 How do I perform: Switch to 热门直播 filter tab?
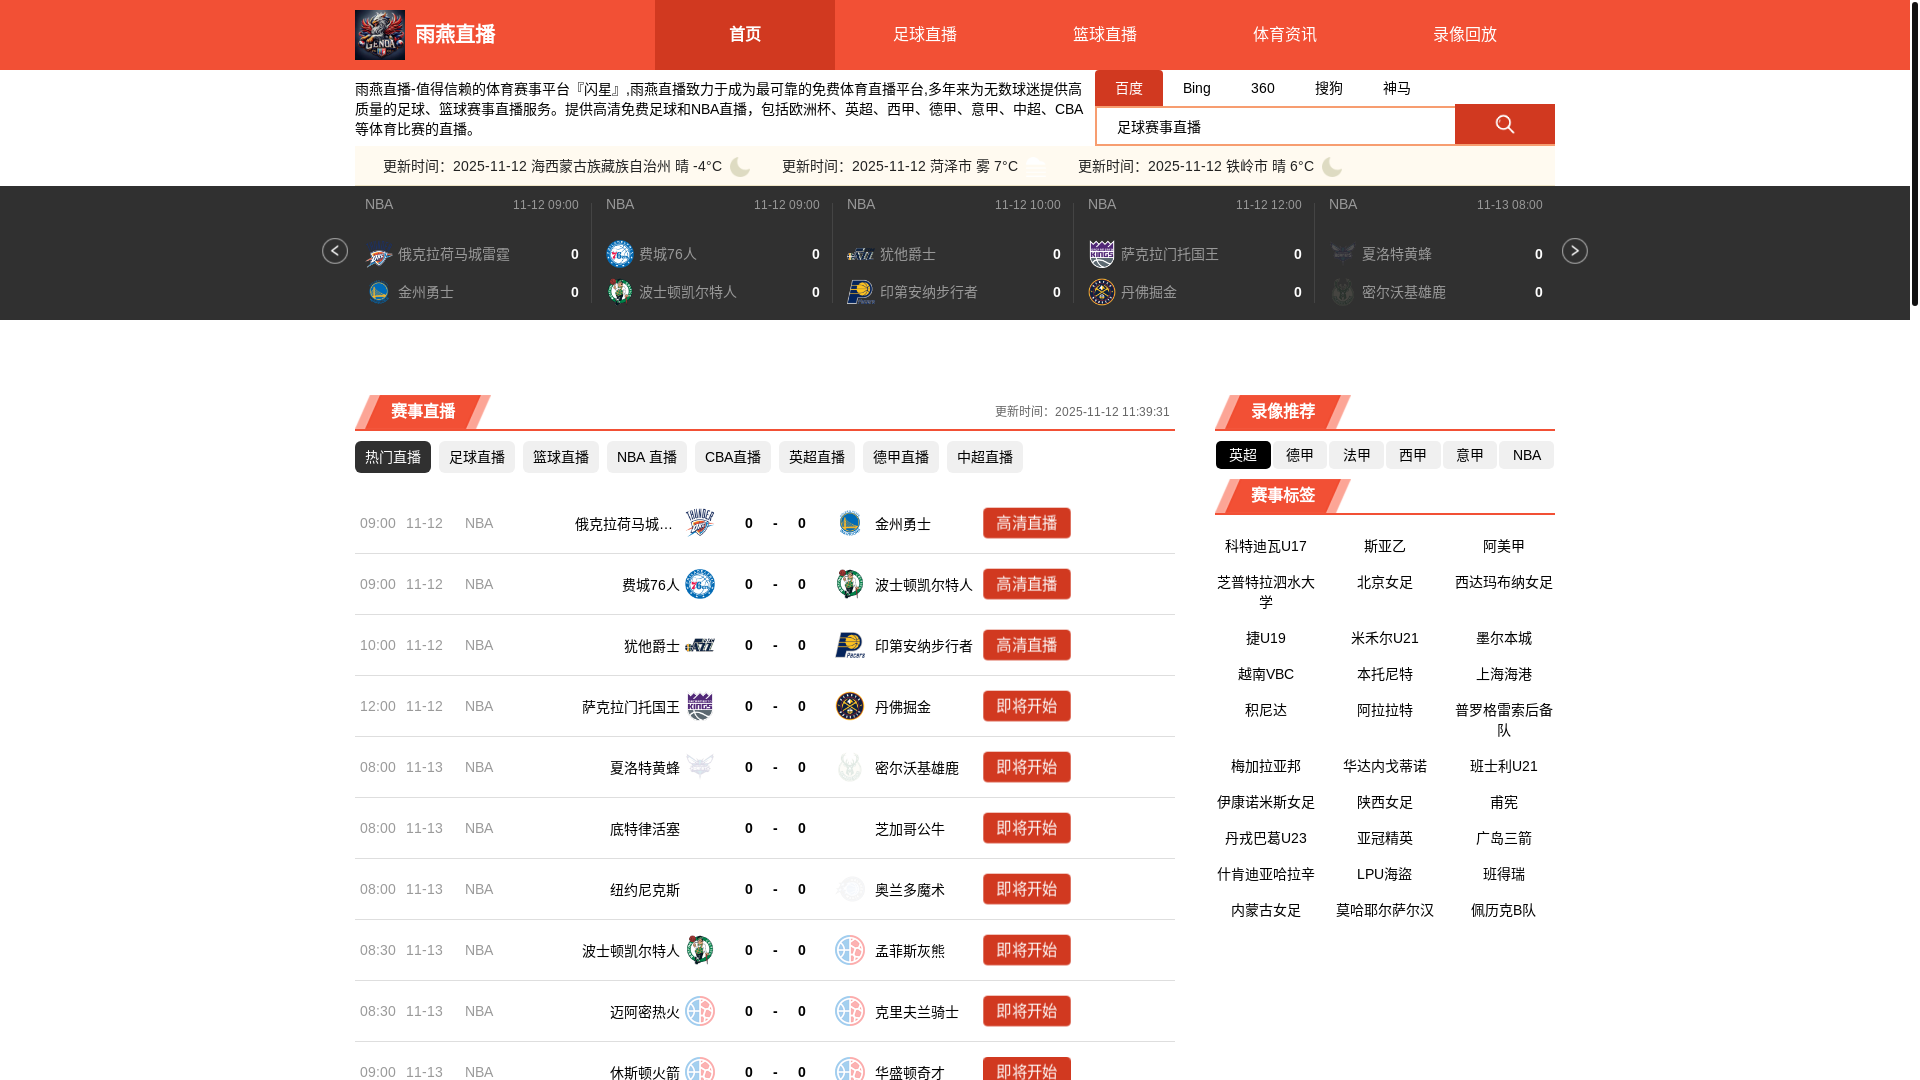point(393,457)
